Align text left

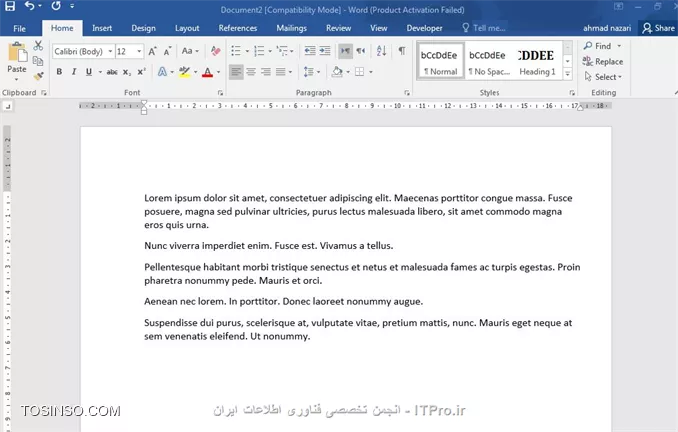coord(236,72)
